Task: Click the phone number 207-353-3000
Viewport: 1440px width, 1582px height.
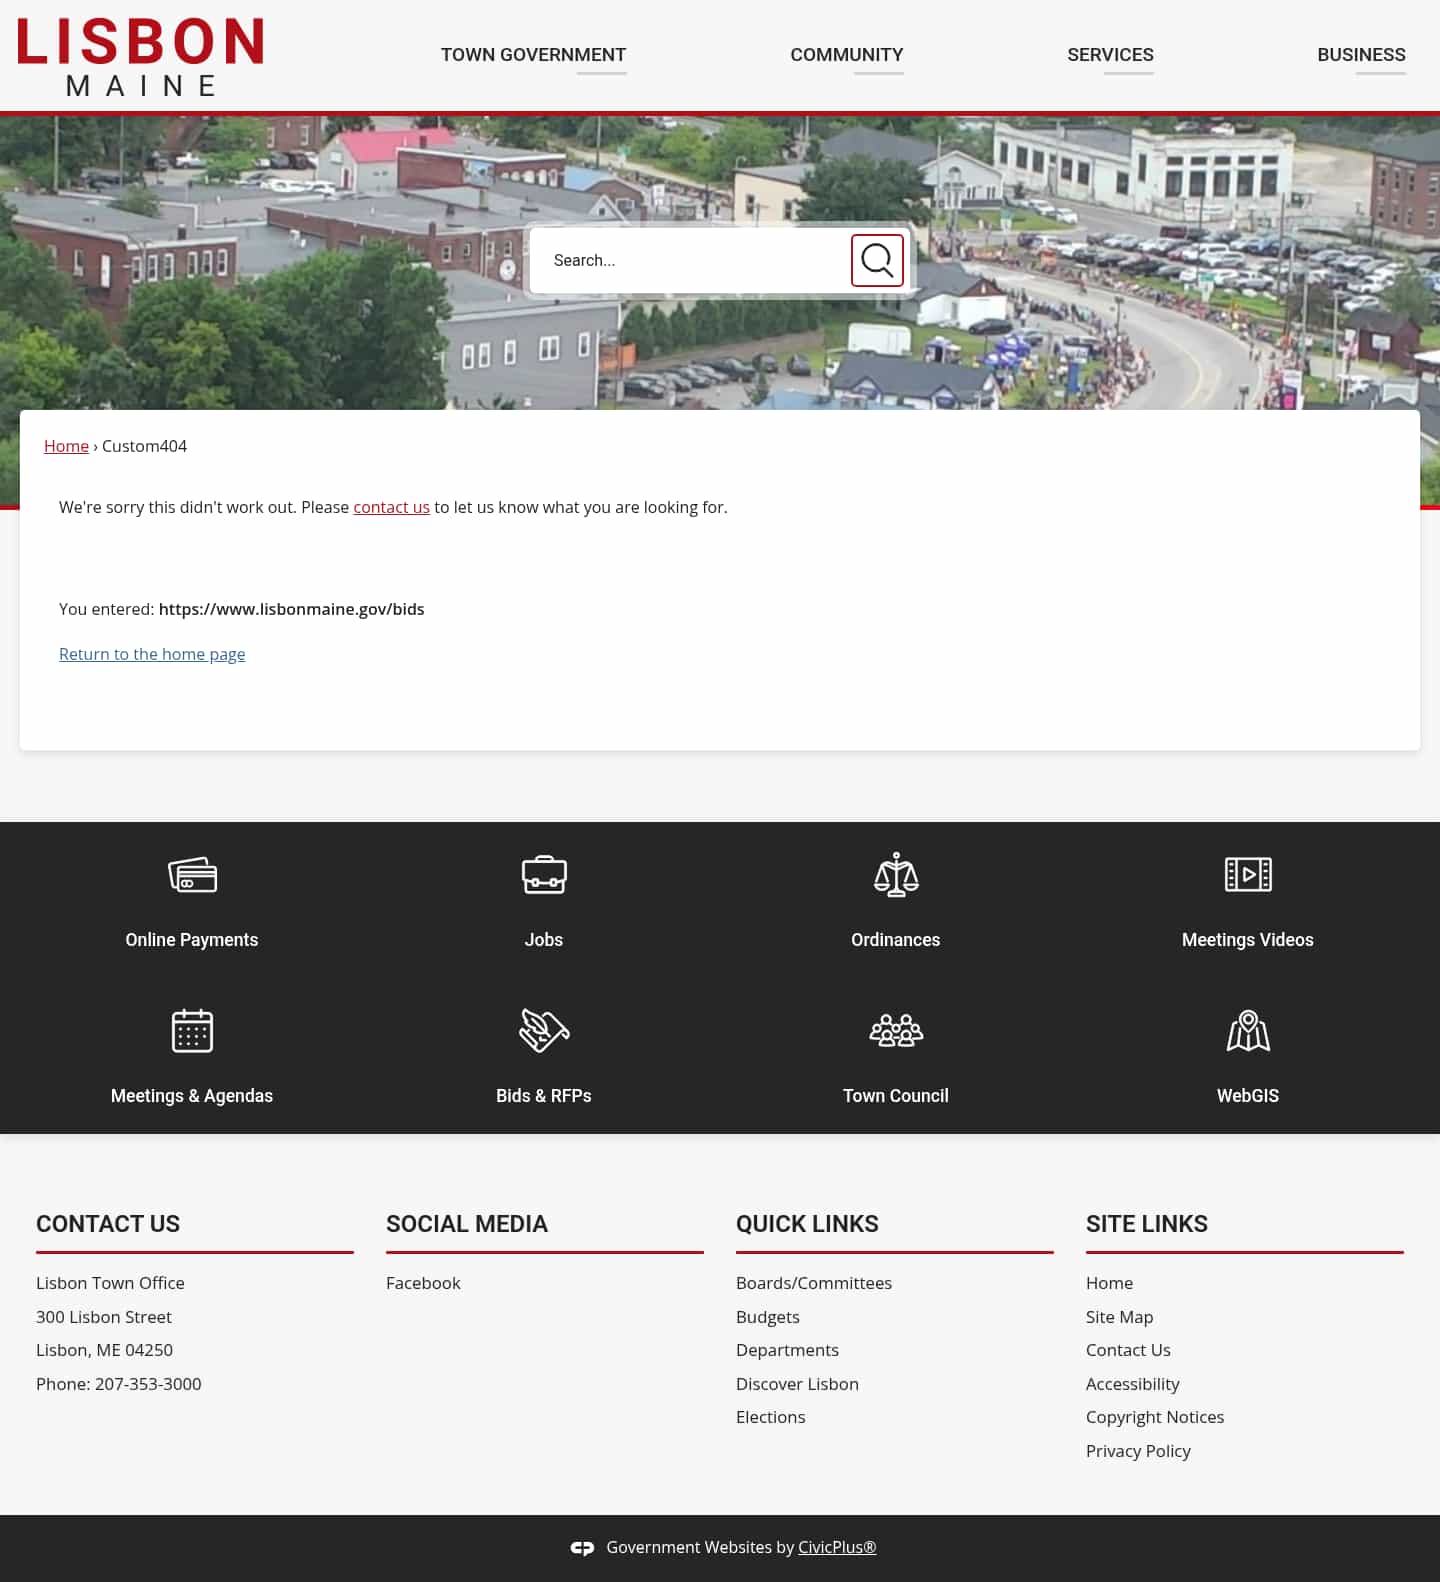Action: (x=148, y=1384)
